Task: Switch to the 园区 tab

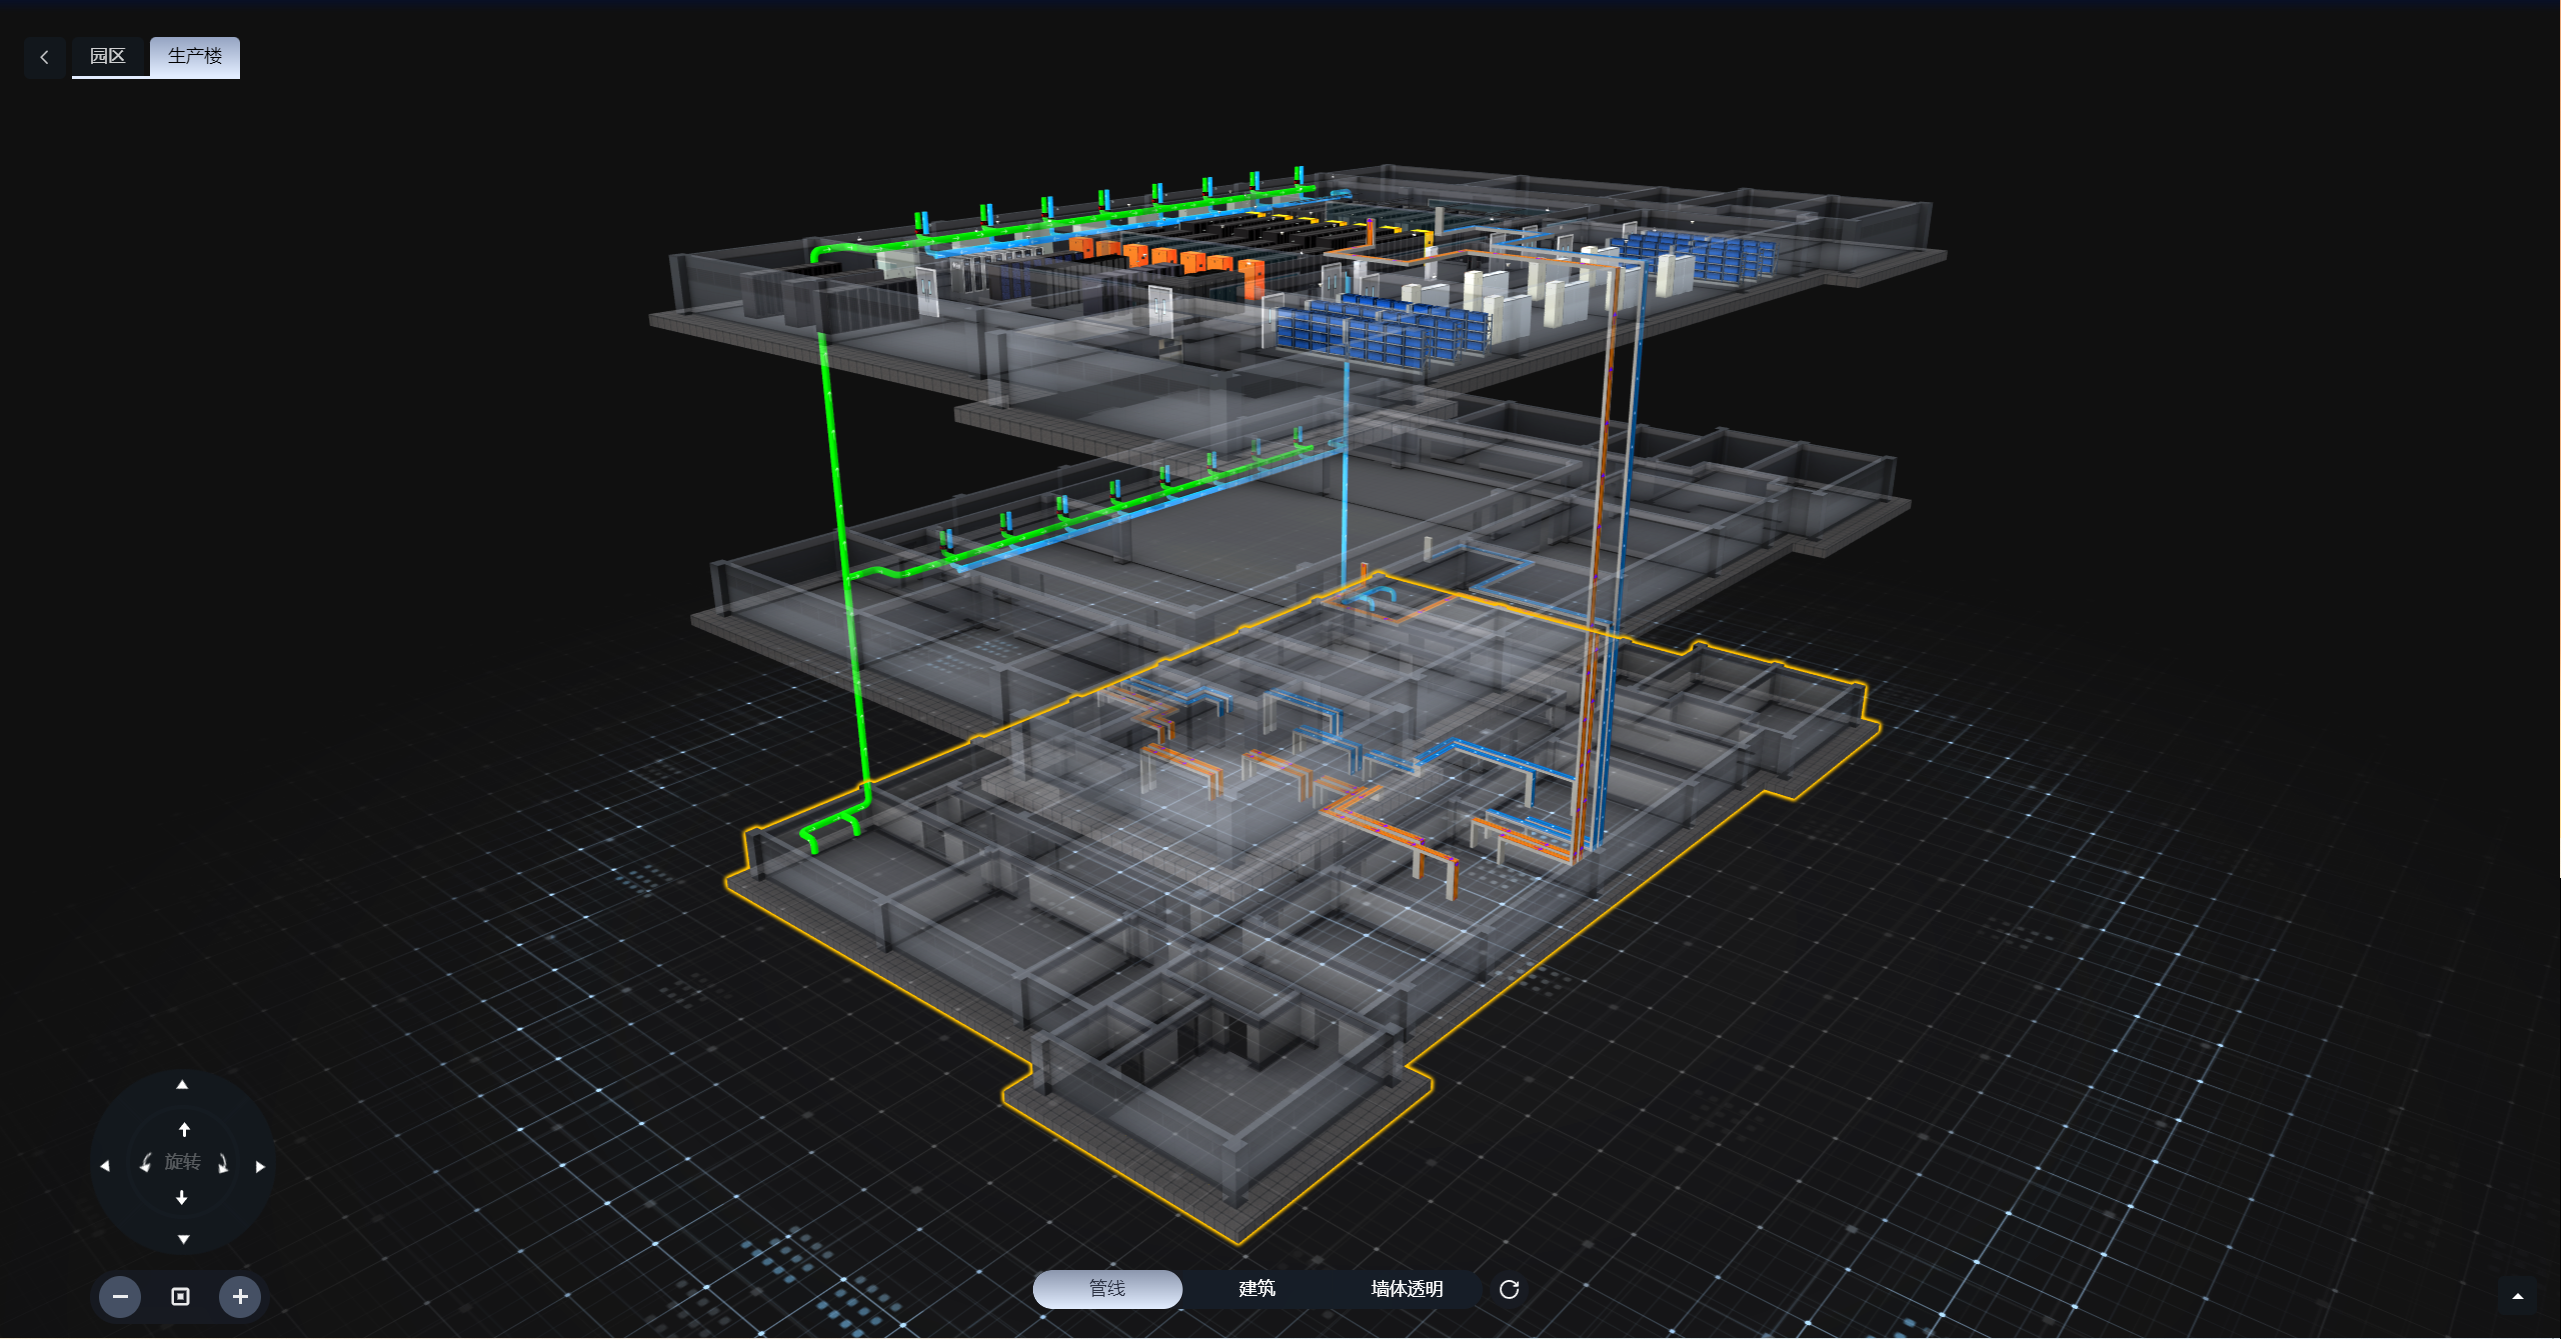Action: tap(109, 57)
